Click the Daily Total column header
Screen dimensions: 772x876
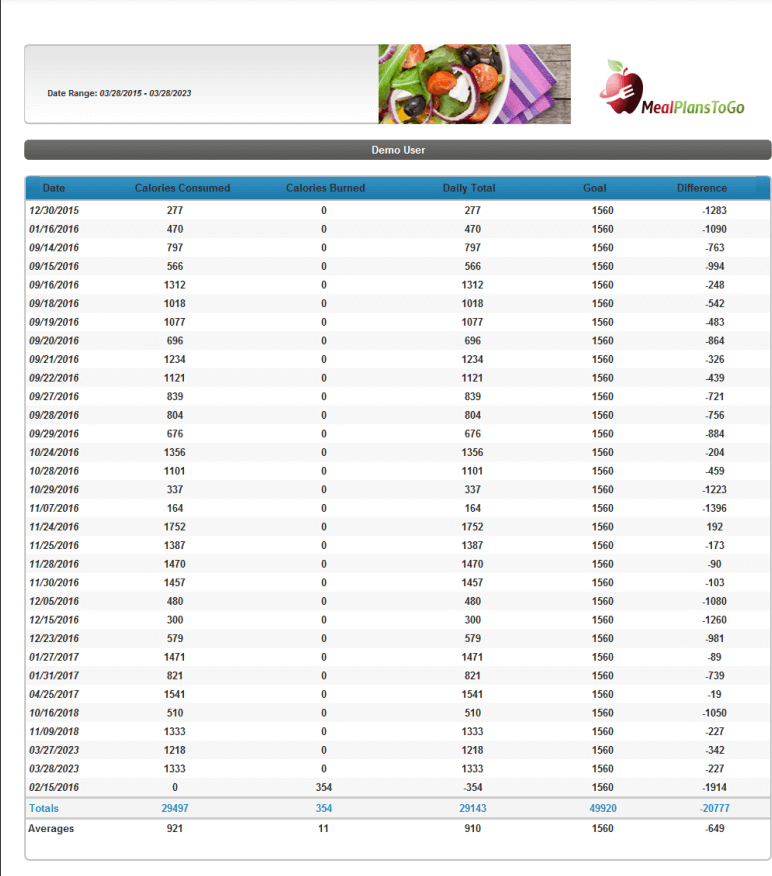point(469,188)
